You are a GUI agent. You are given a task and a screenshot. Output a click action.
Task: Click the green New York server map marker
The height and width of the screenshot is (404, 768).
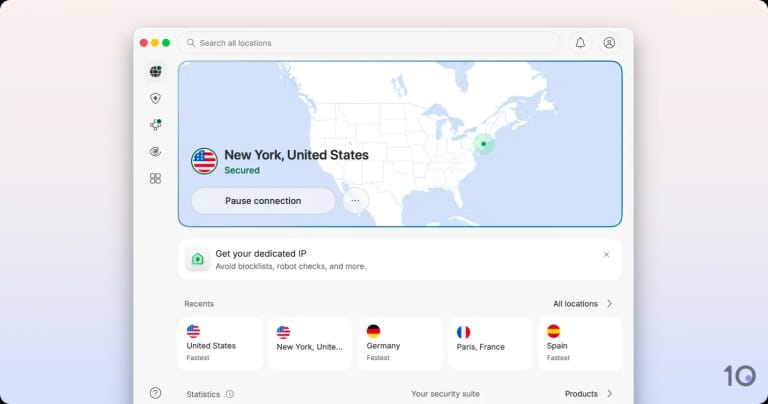[x=483, y=144]
